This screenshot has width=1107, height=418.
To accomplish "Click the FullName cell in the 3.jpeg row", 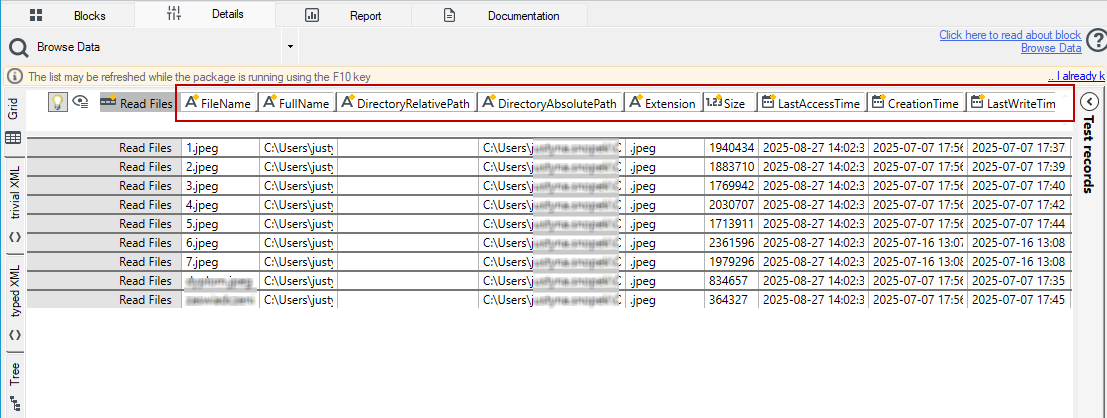I will [298, 186].
